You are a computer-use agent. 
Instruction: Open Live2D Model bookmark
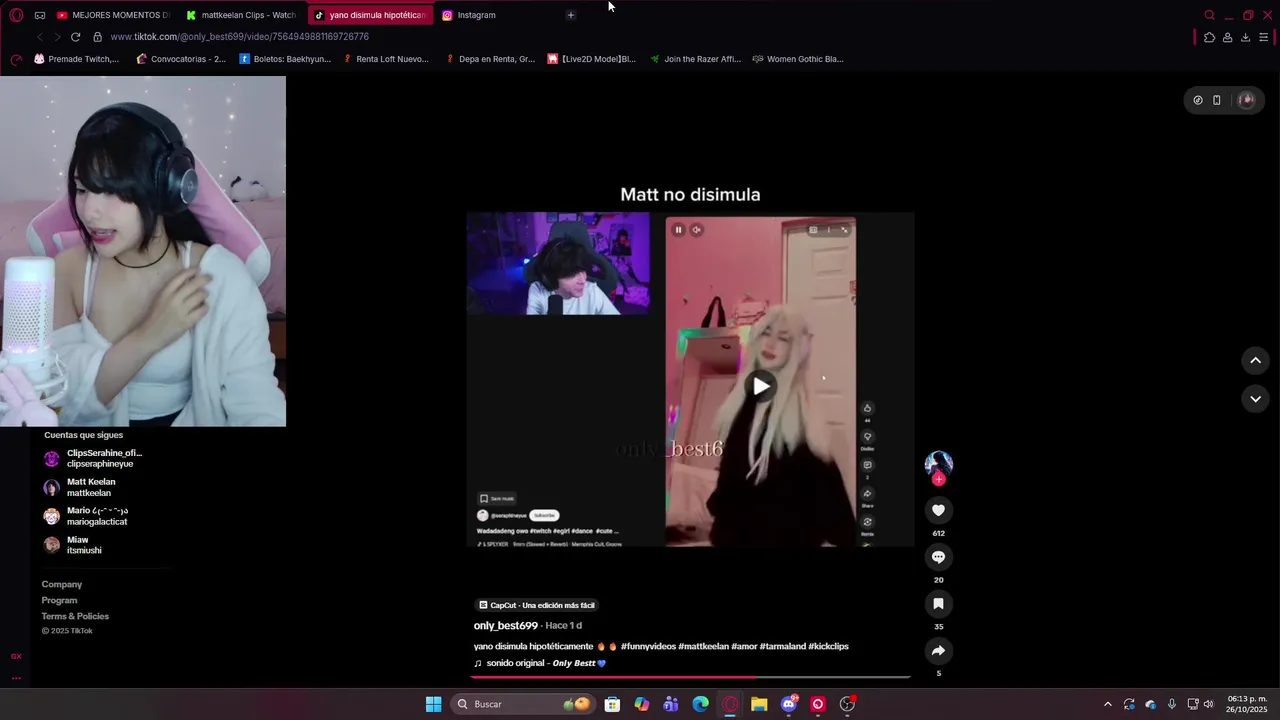click(x=591, y=59)
